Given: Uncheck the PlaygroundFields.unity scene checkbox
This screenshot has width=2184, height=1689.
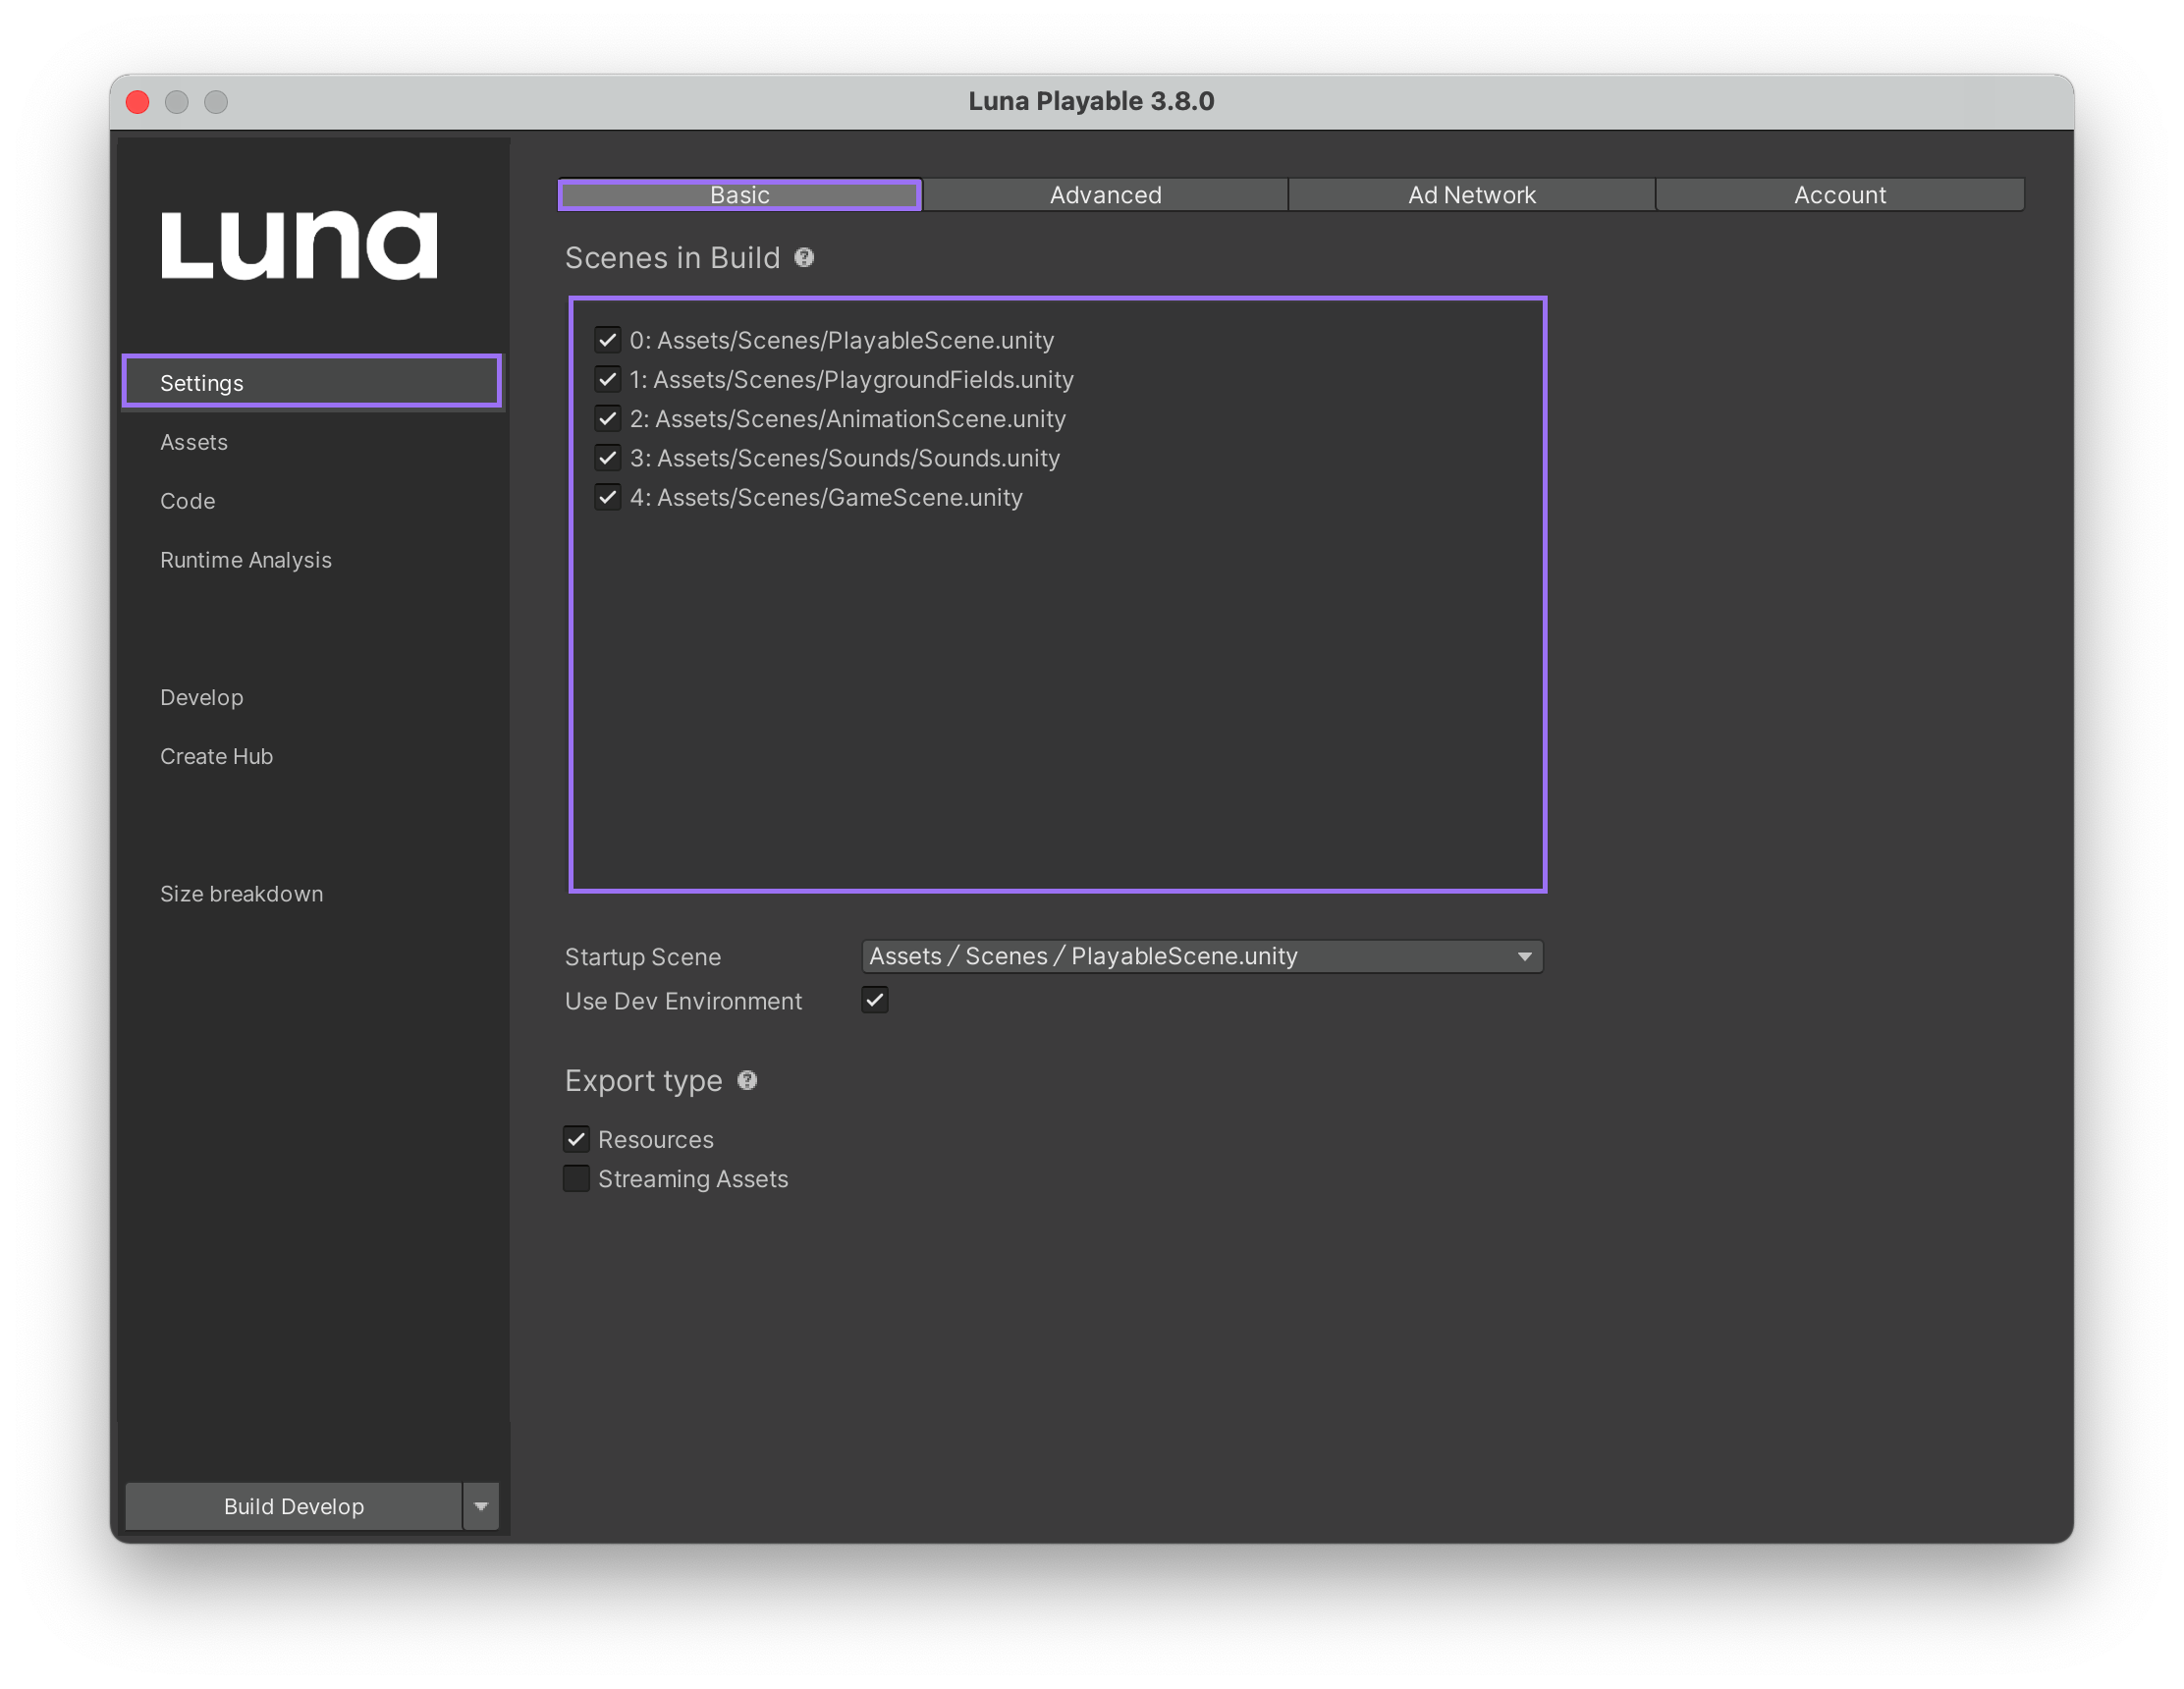Looking at the screenshot, I should click(607, 379).
